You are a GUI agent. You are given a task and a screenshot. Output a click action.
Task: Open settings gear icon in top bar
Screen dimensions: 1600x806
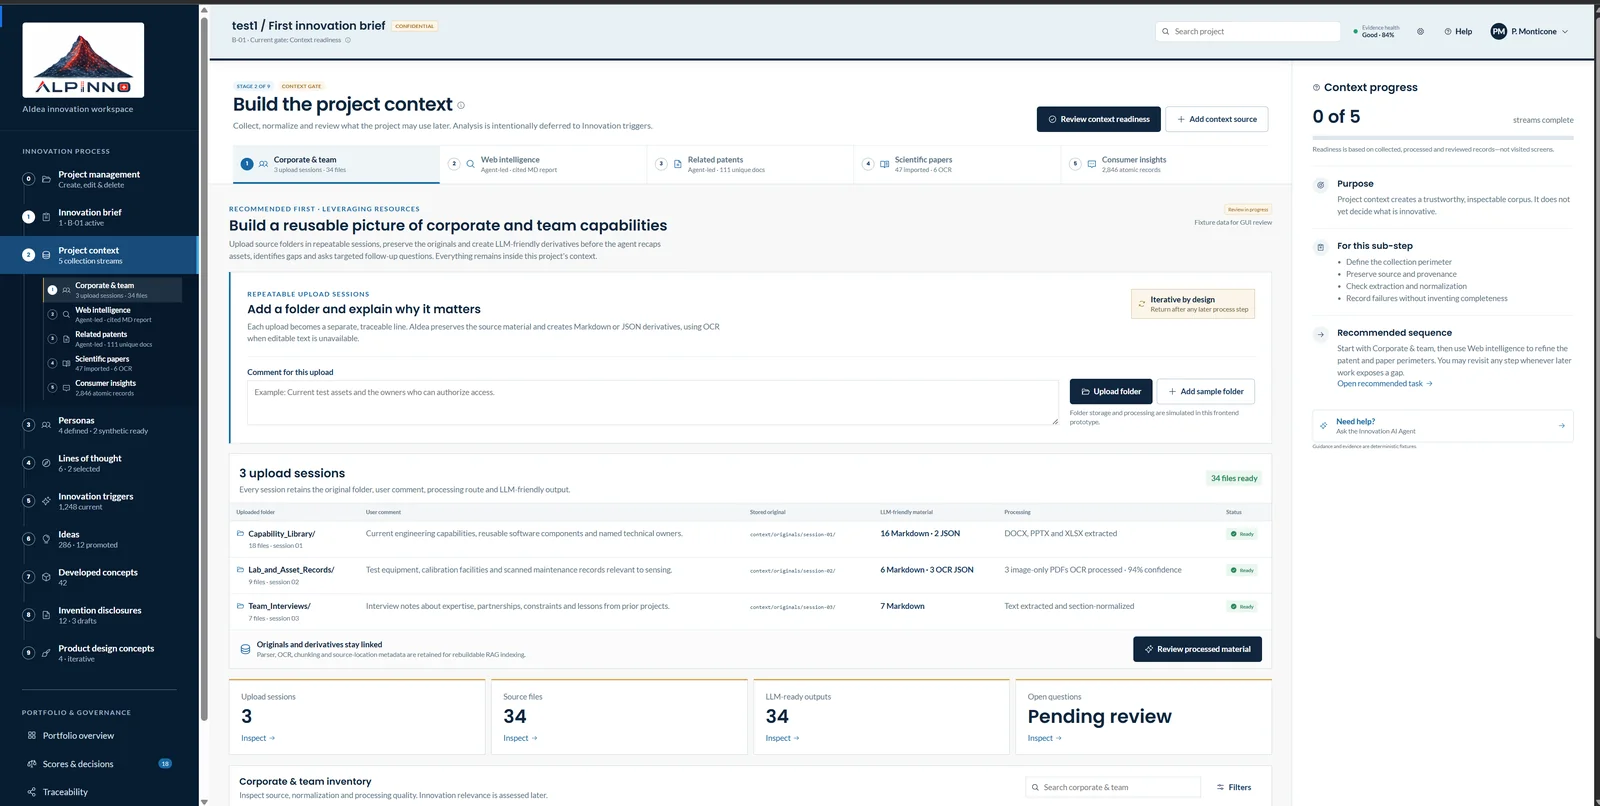[1420, 32]
